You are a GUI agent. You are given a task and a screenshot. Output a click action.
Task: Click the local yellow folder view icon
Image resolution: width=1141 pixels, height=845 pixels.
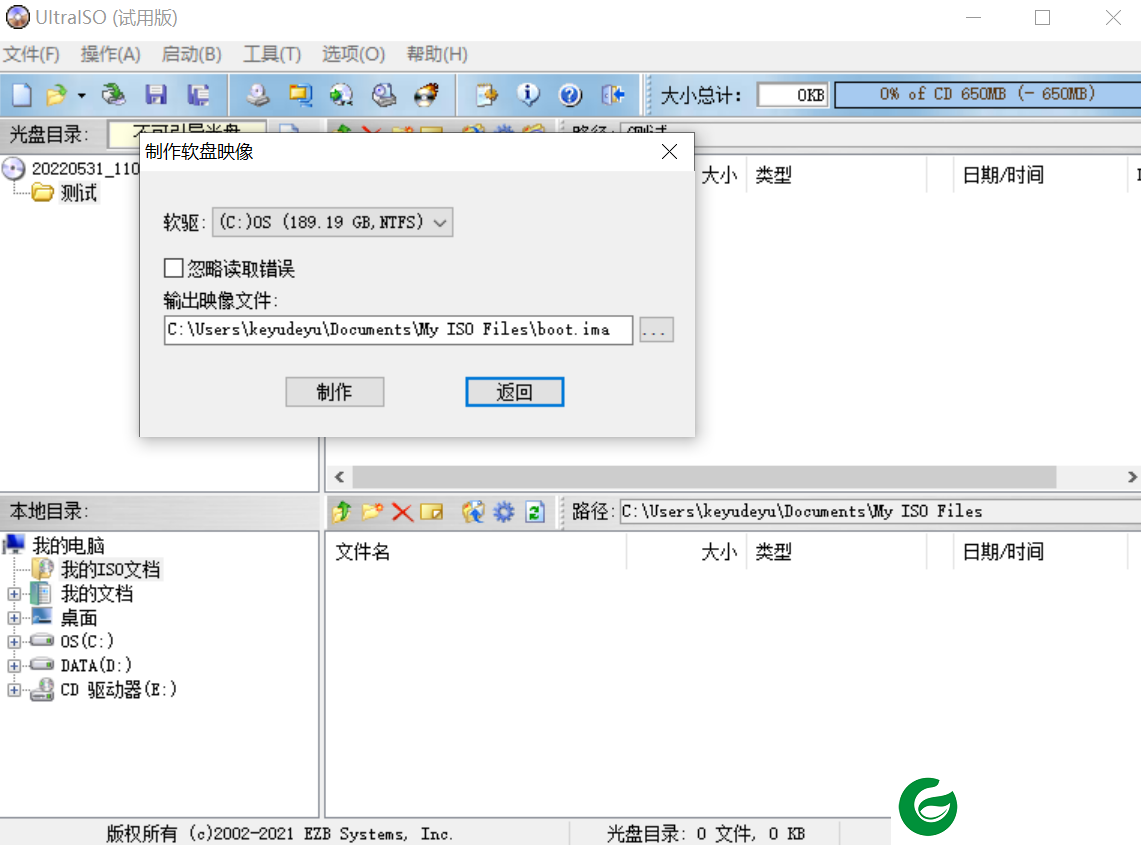click(x=432, y=512)
